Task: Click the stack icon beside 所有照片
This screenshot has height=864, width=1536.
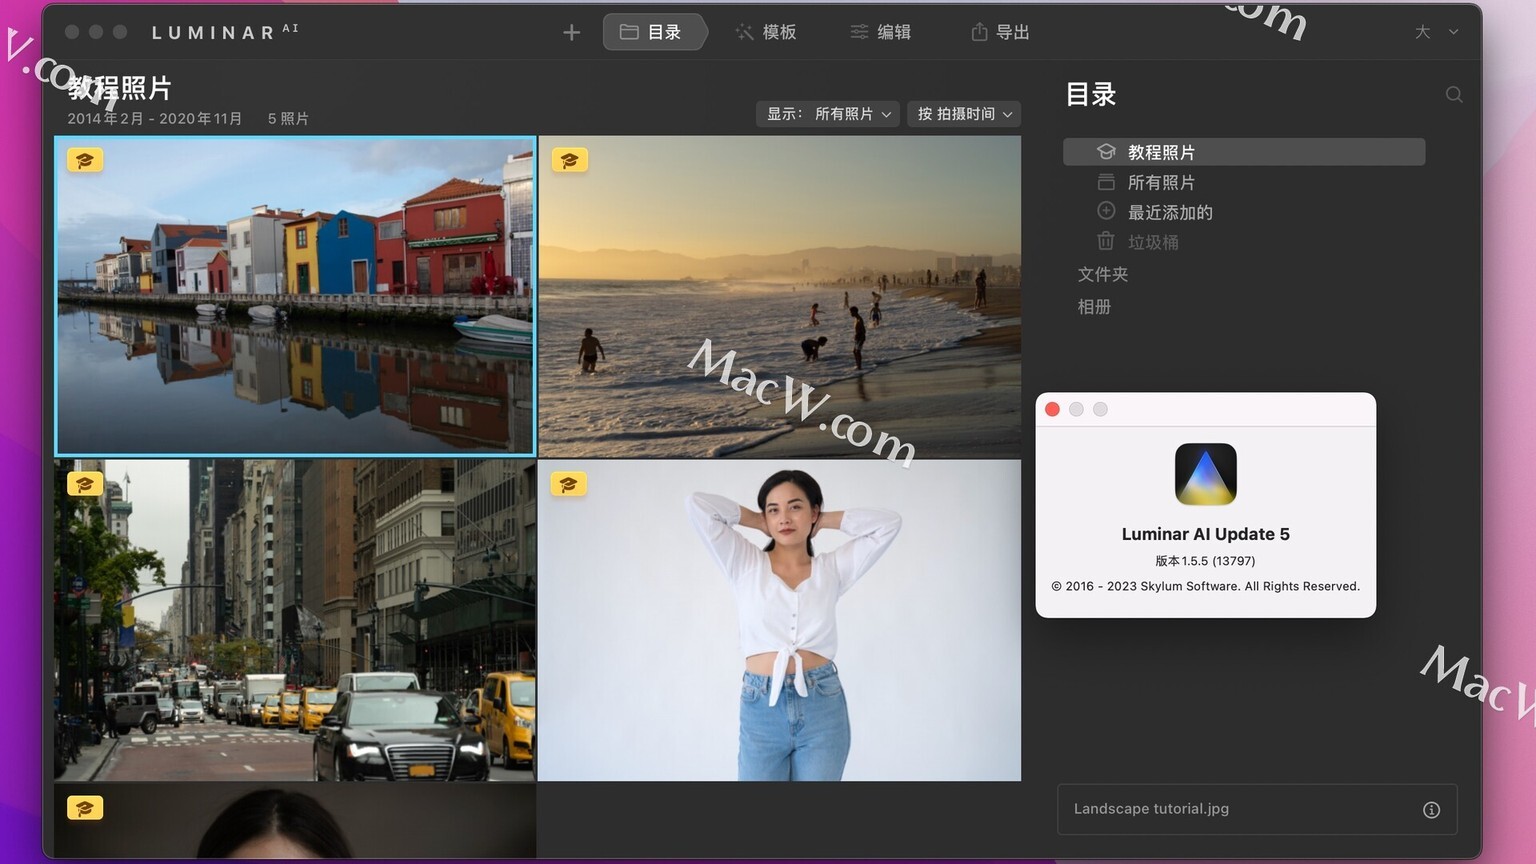Action: point(1106,182)
